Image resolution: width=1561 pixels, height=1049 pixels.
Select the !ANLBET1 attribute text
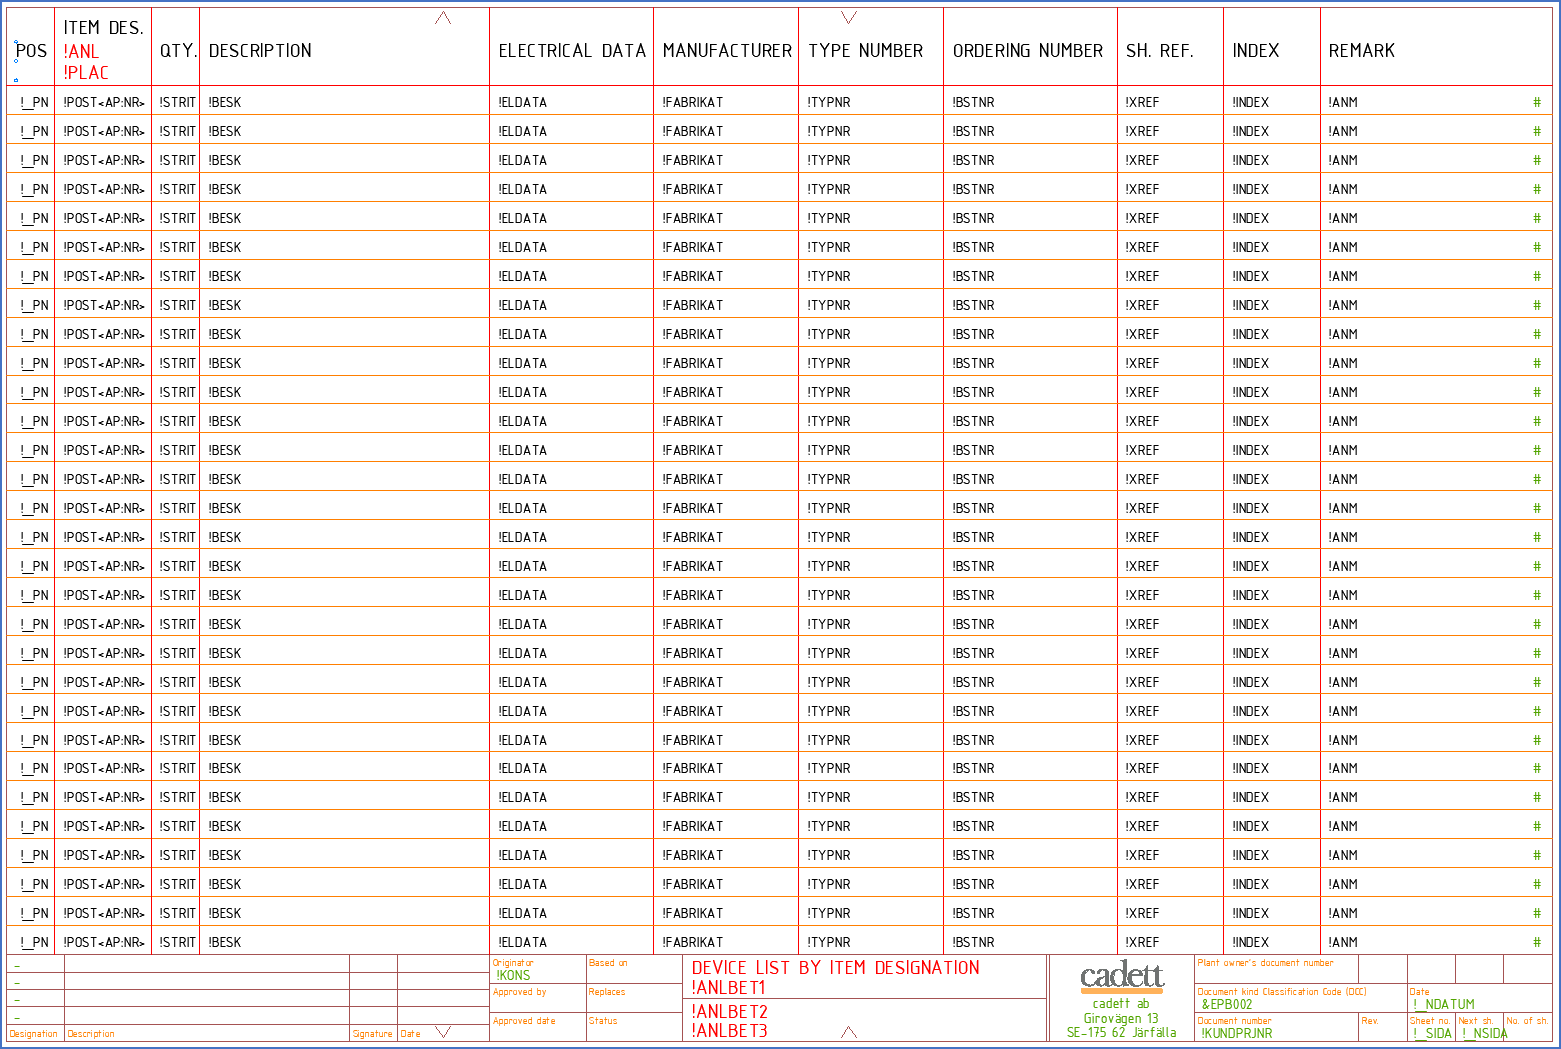(729, 988)
